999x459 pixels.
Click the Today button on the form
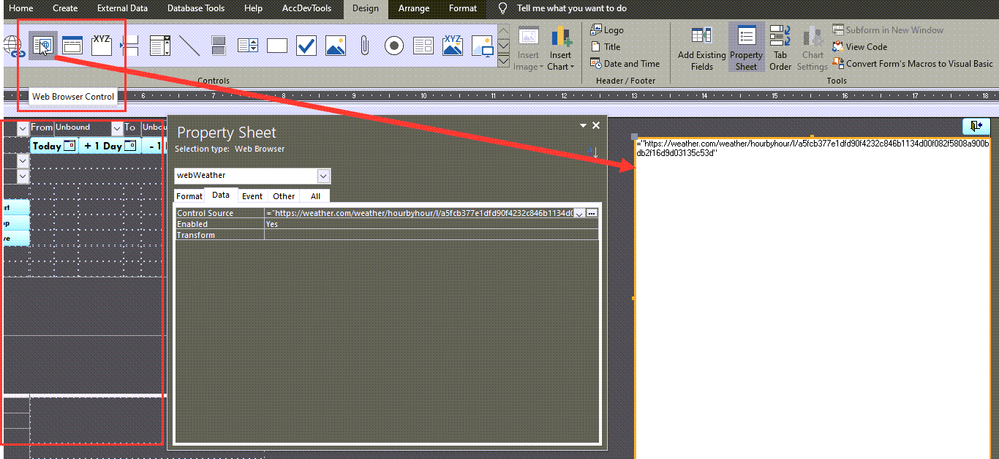pyautogui.click(x=55, y=146)
